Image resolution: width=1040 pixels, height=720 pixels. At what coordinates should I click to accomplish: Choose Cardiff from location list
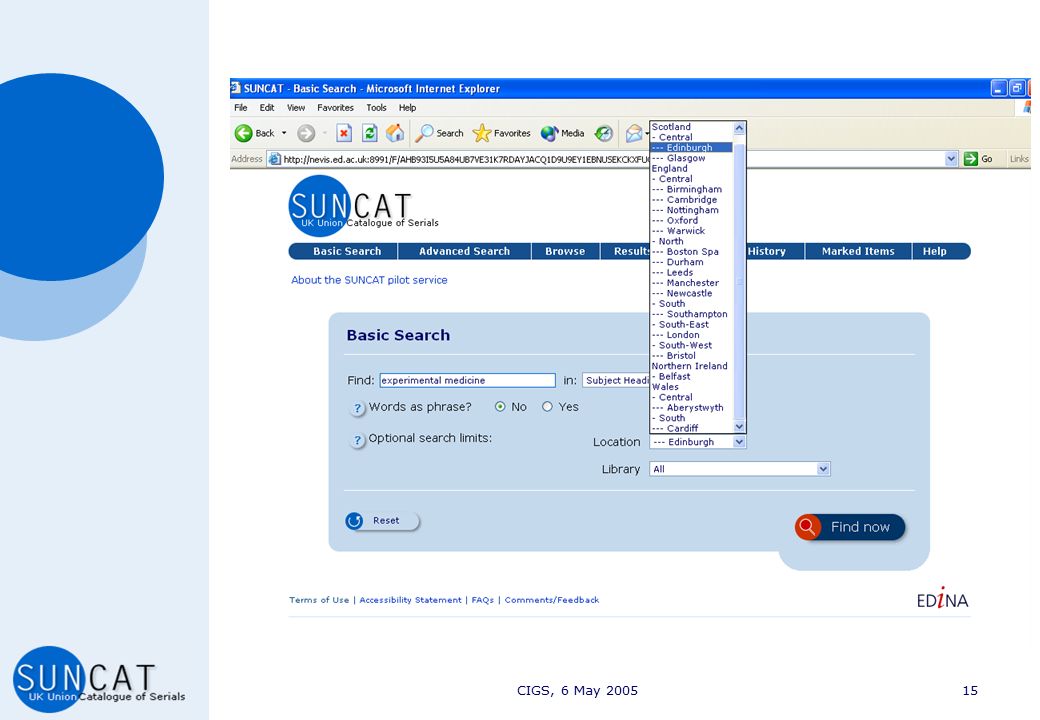pyautogui.click(x=682, y=428)
